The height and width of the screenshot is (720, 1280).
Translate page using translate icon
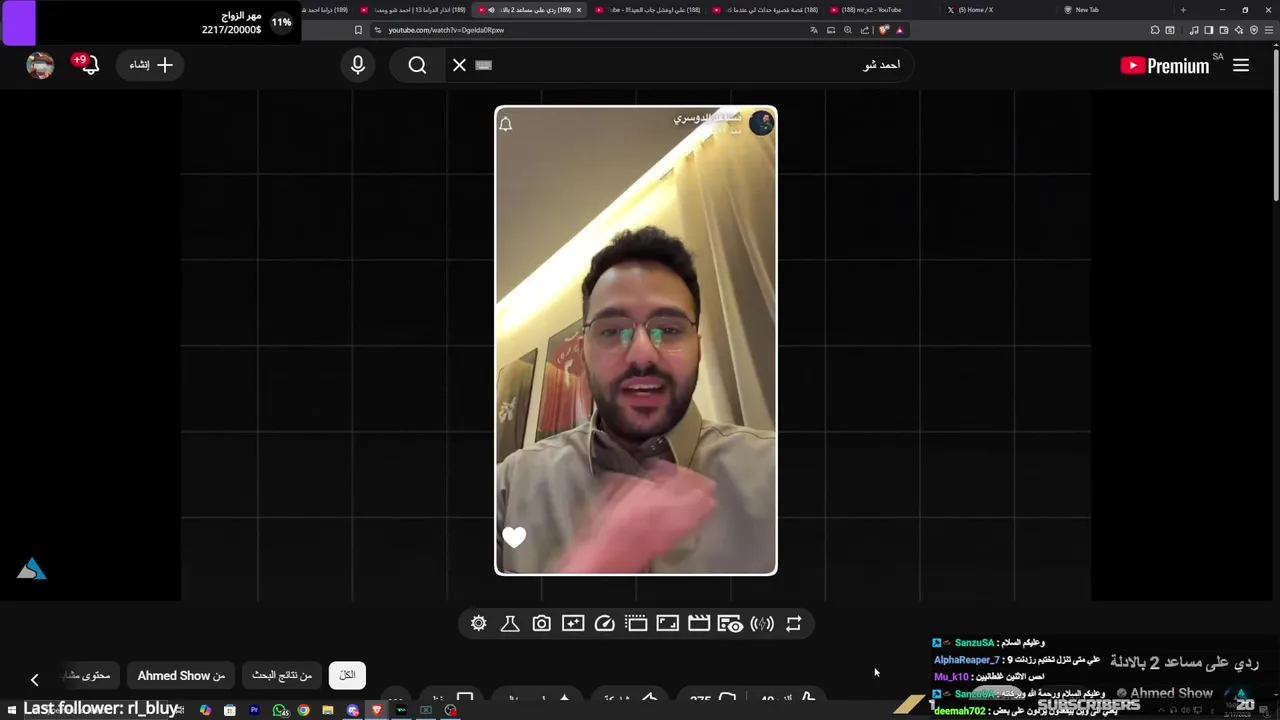(x=814, y=30)
